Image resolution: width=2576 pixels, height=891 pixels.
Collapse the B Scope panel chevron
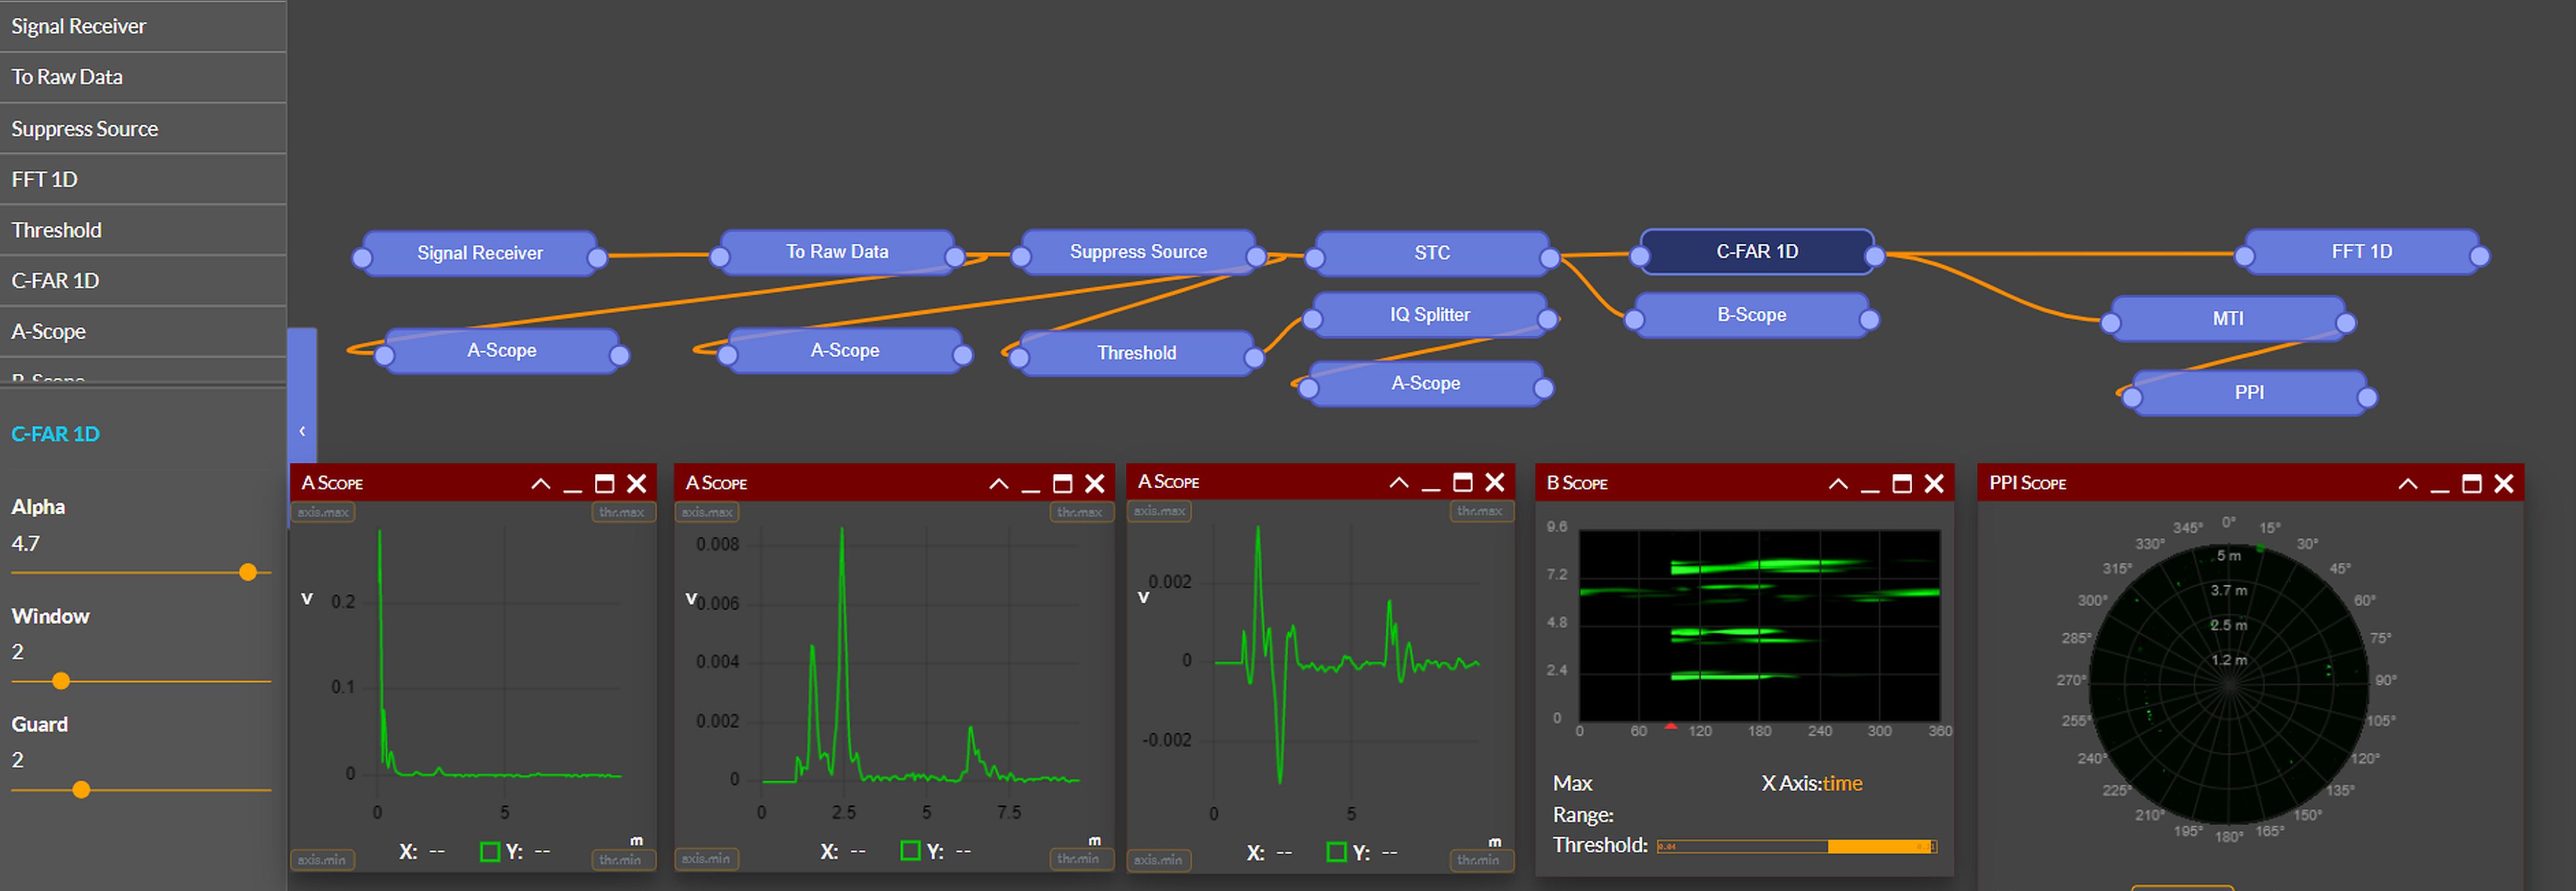point(1838,484)
